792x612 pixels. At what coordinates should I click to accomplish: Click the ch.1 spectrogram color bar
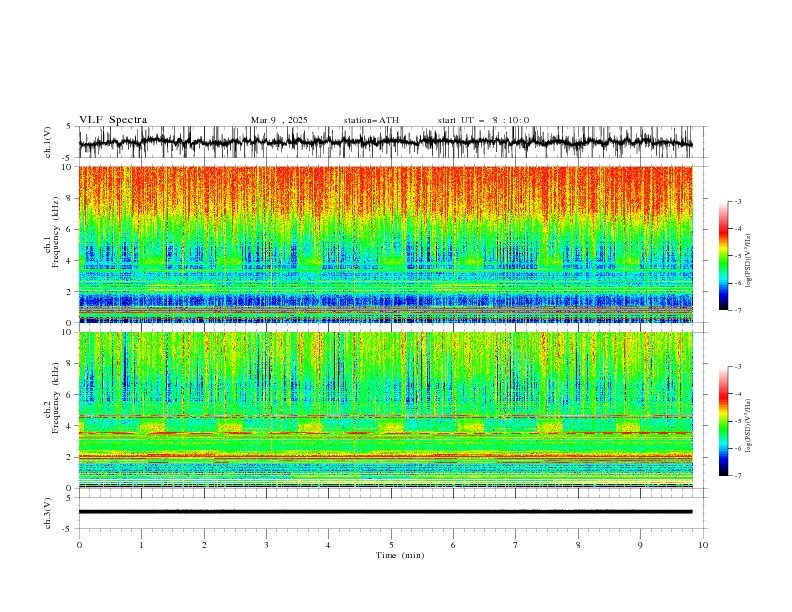click(x=723, y=255)
